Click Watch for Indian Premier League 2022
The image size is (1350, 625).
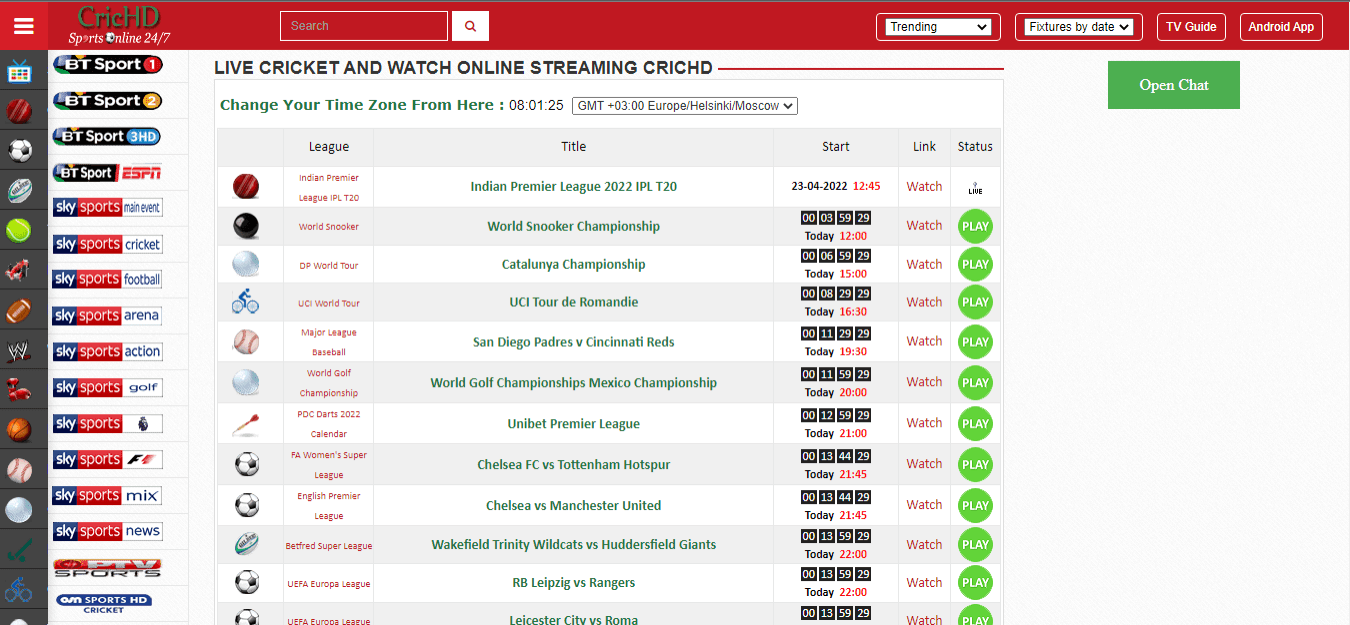924,186
